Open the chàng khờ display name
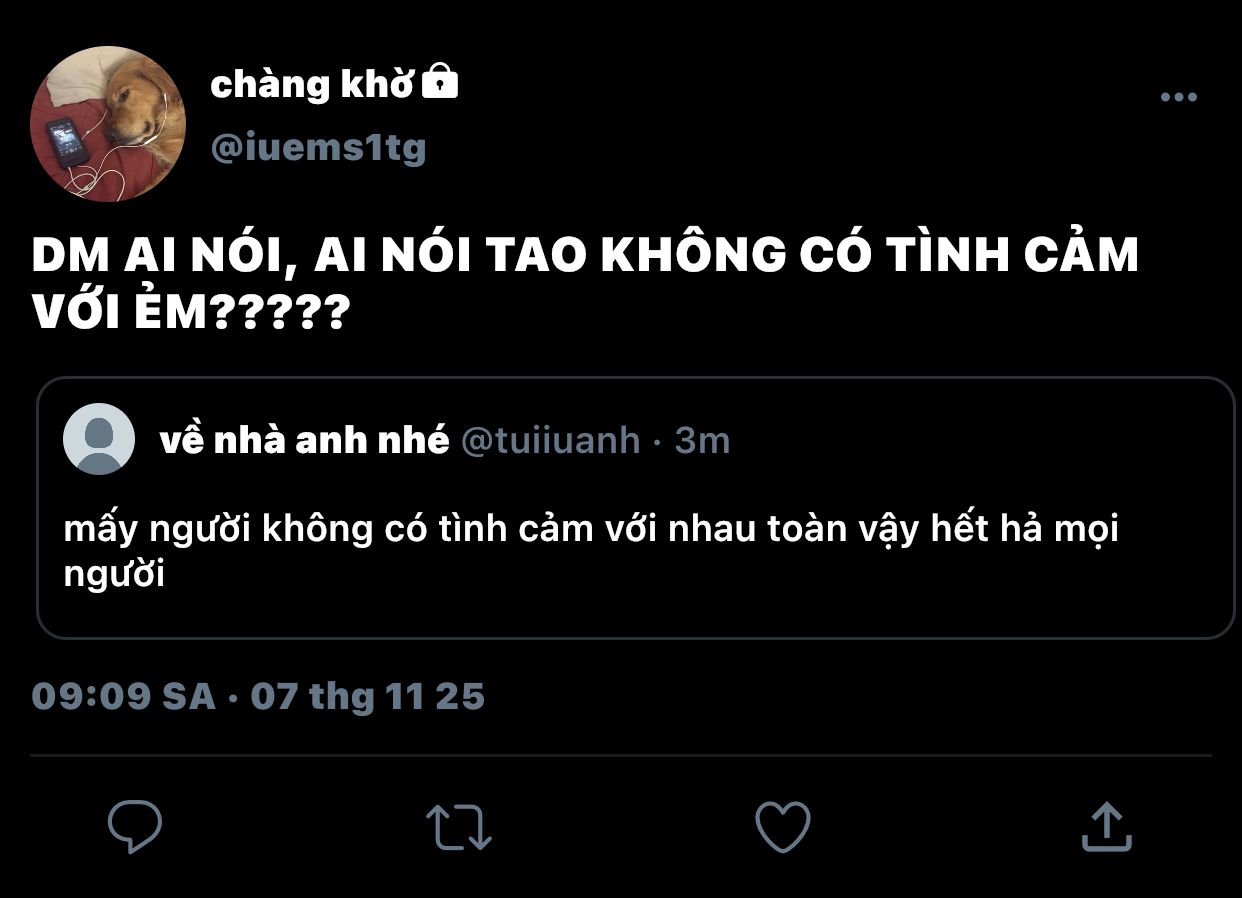1242x898 pixels. 312,85
